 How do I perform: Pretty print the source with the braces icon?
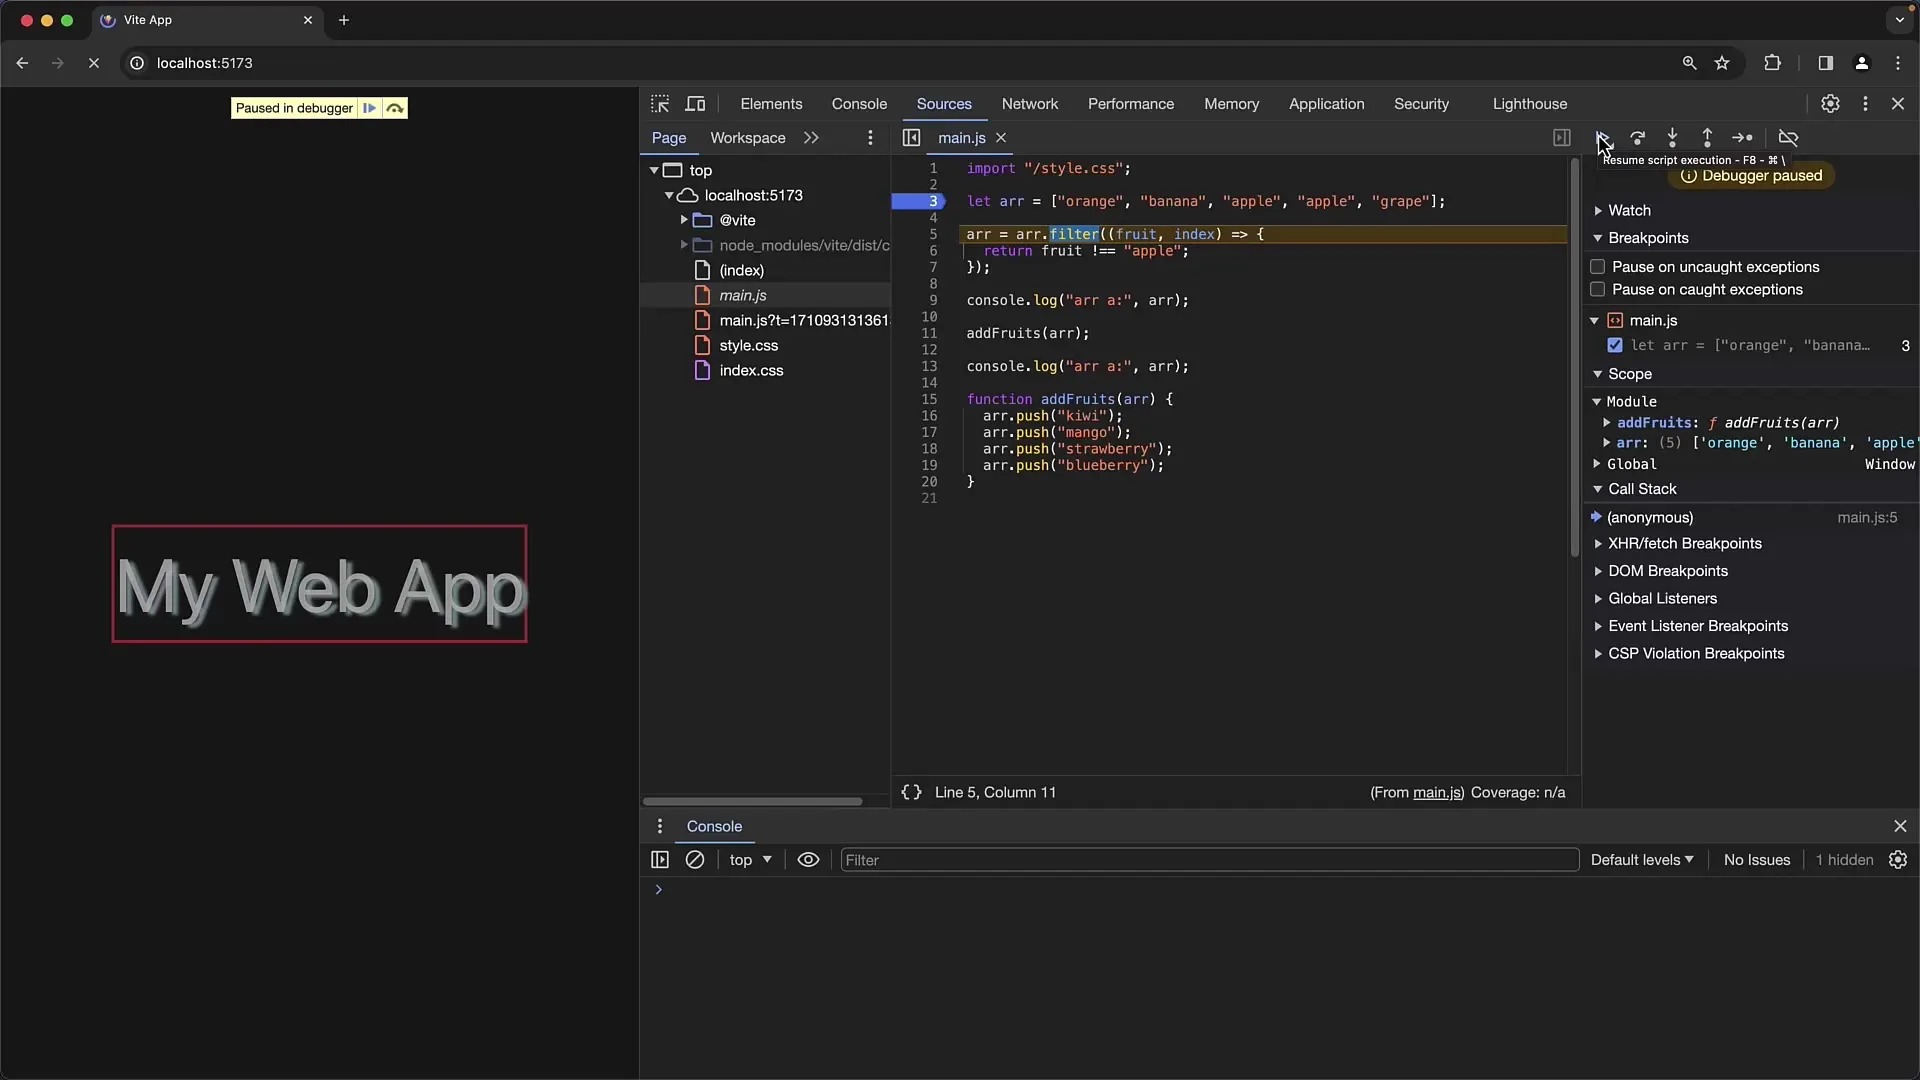[x=911, y=792]
